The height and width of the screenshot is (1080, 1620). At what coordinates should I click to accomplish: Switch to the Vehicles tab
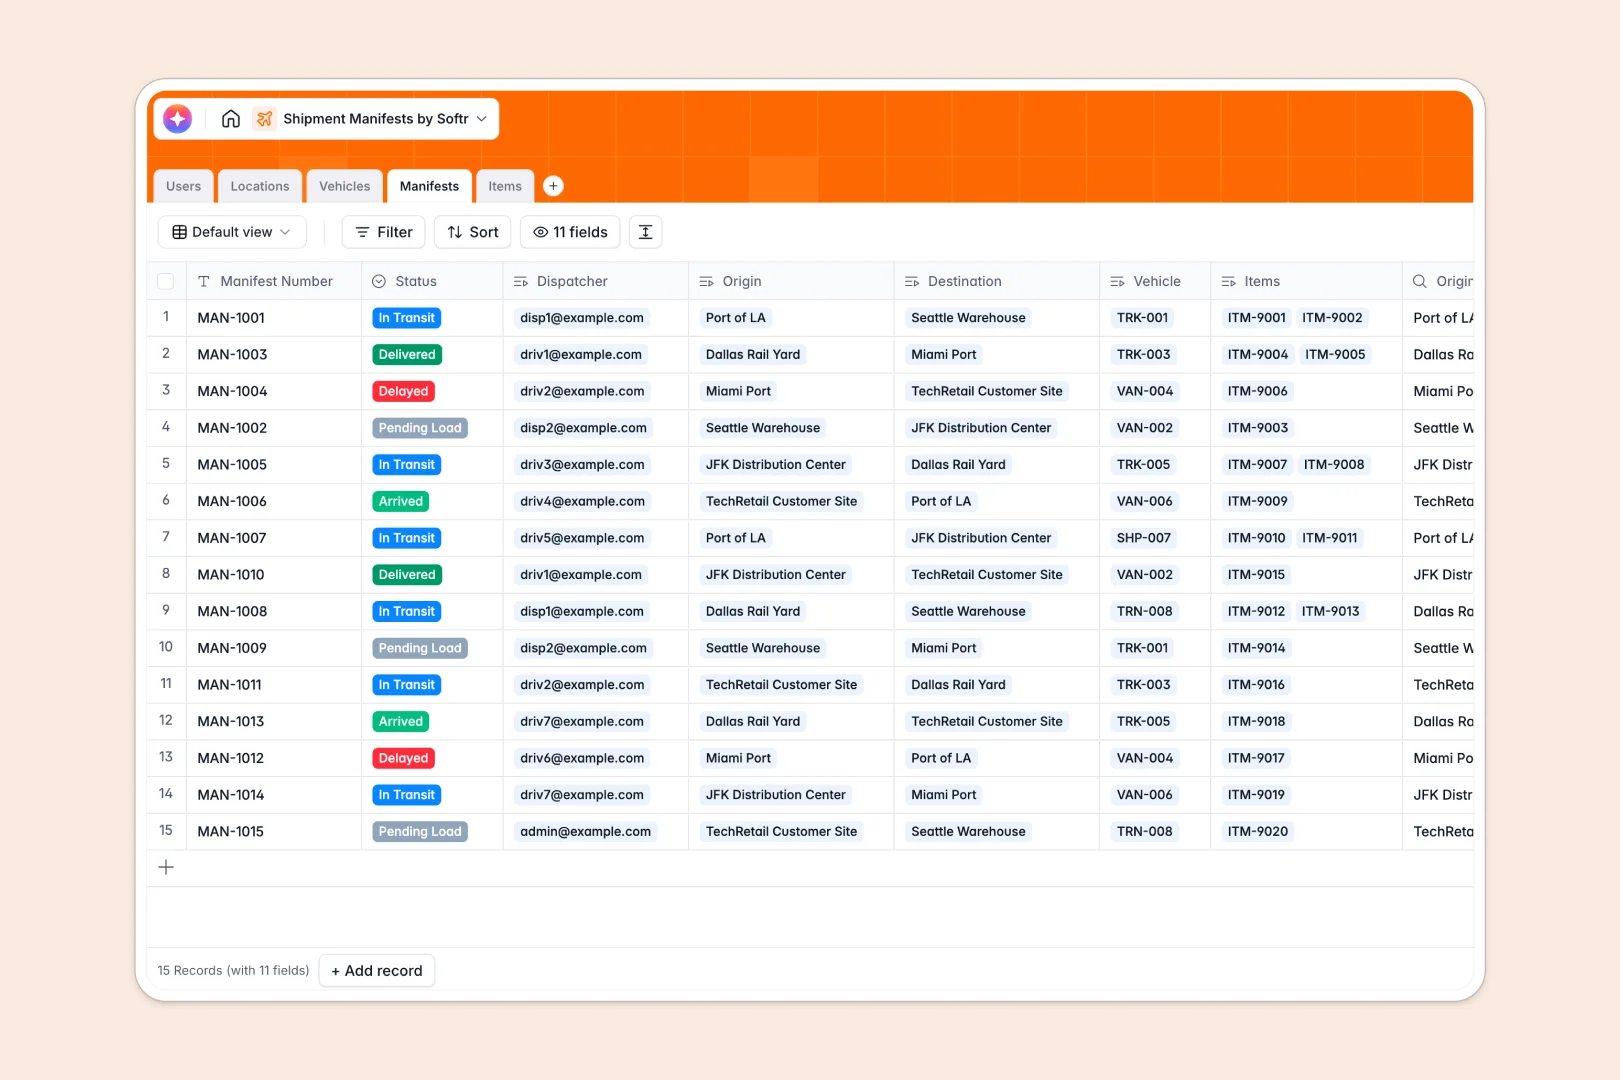[344, 186]
